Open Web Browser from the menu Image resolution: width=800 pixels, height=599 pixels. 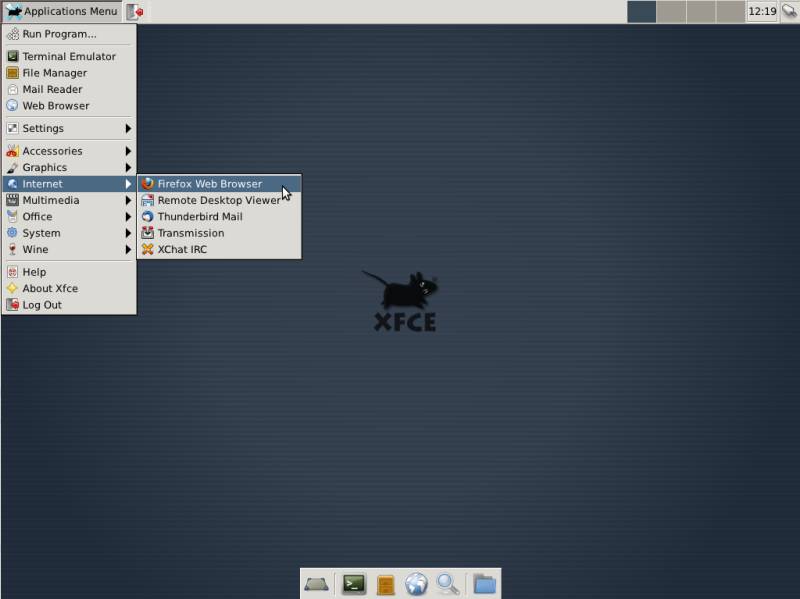69,106
